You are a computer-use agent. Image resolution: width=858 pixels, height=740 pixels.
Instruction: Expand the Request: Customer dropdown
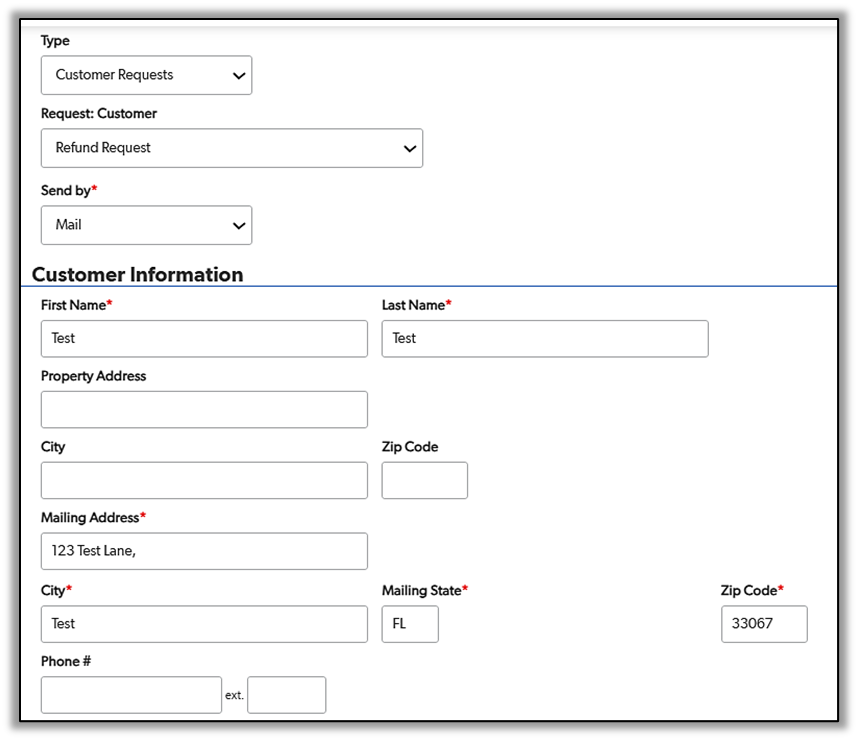click(231, 148)
